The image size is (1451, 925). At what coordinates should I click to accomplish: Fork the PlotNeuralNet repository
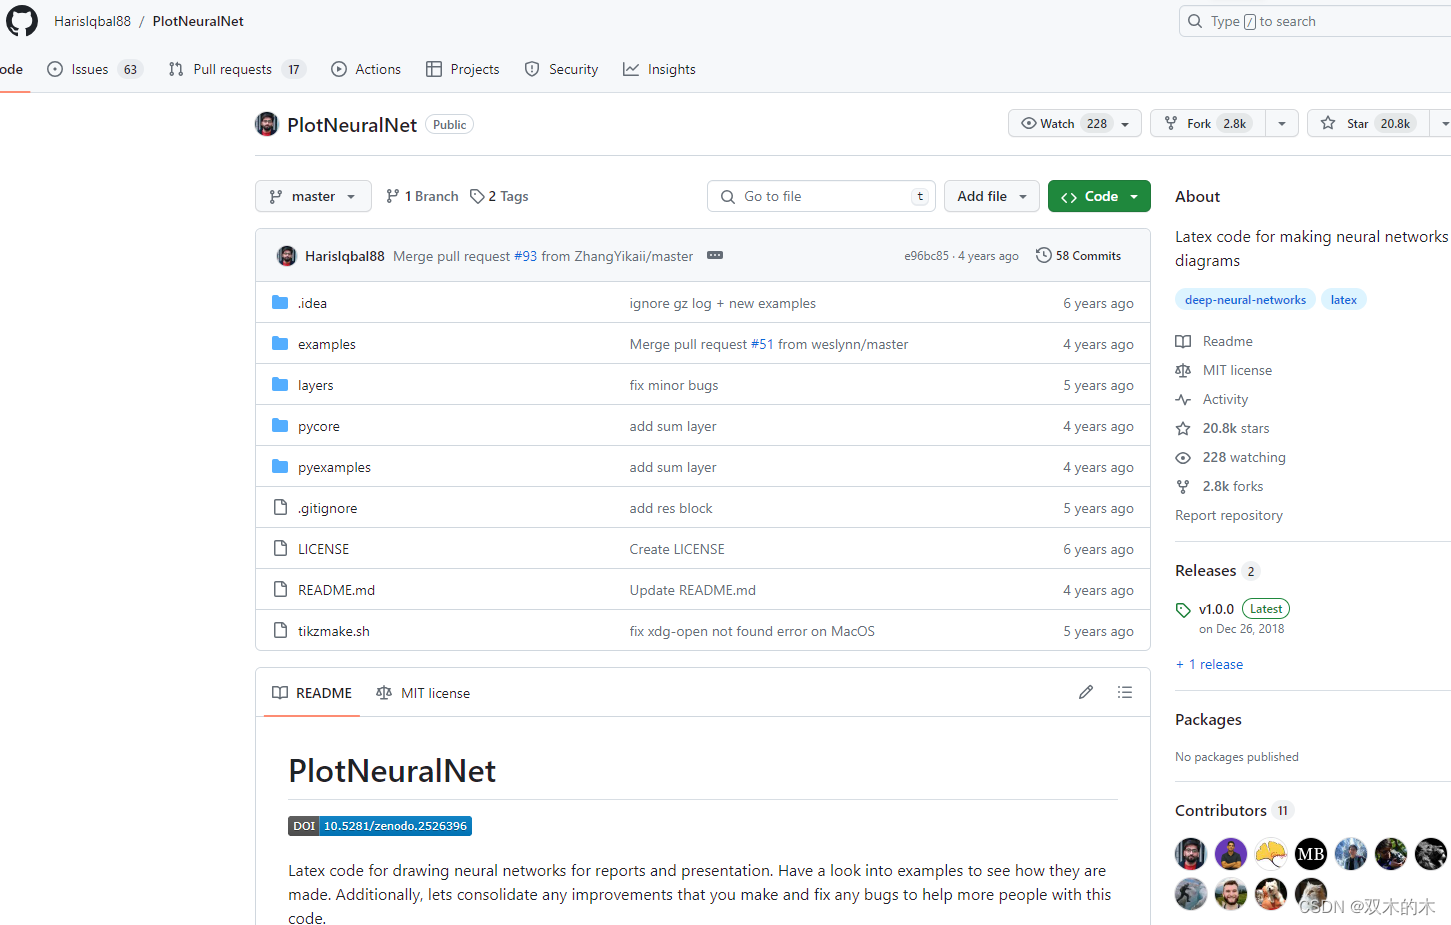(1208, 123)
